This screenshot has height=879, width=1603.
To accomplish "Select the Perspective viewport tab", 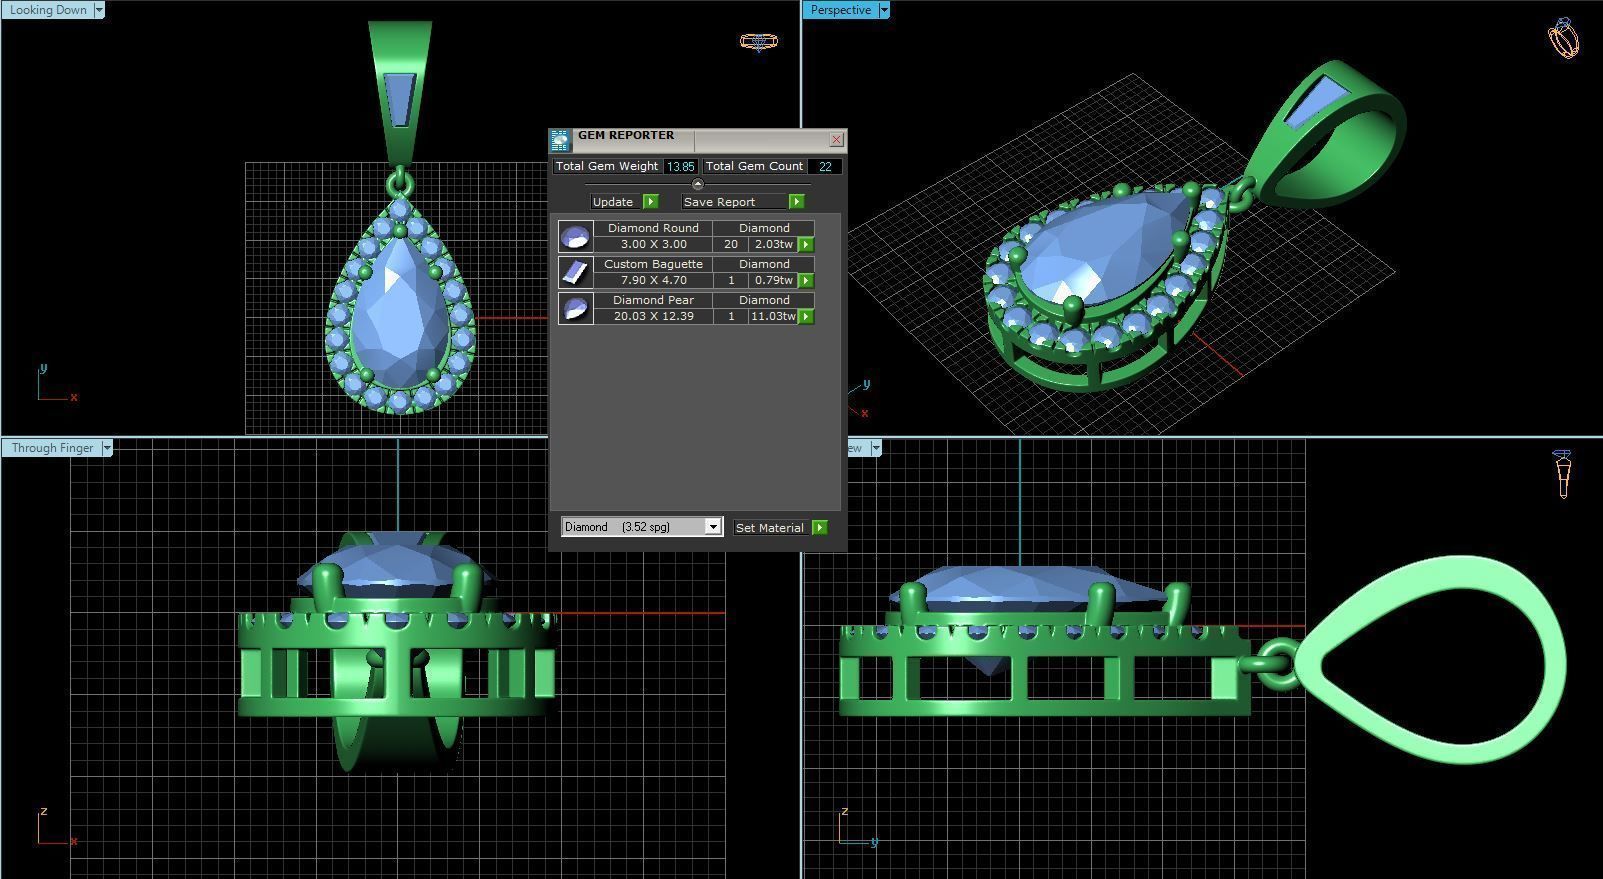I will pyautogui.click(x=841, y=10).
